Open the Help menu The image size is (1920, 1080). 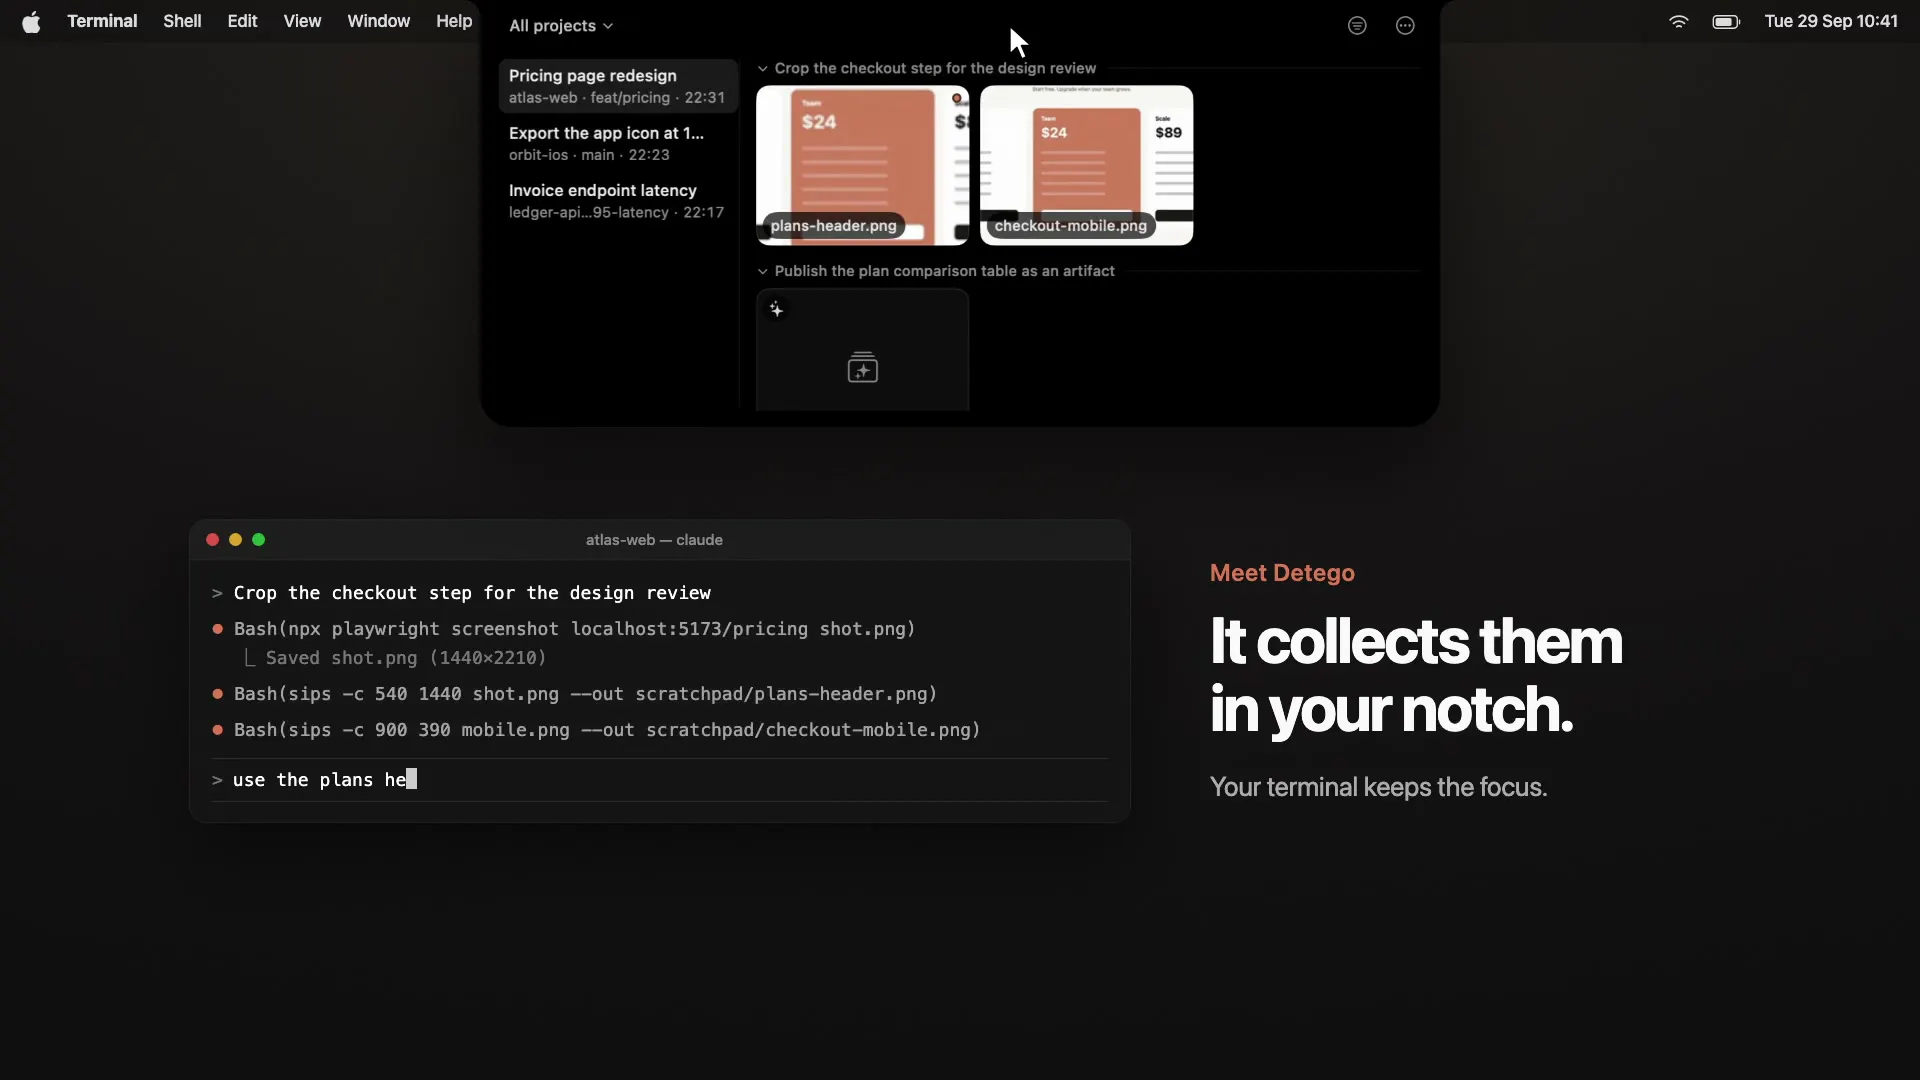click(x=454, y=21)
